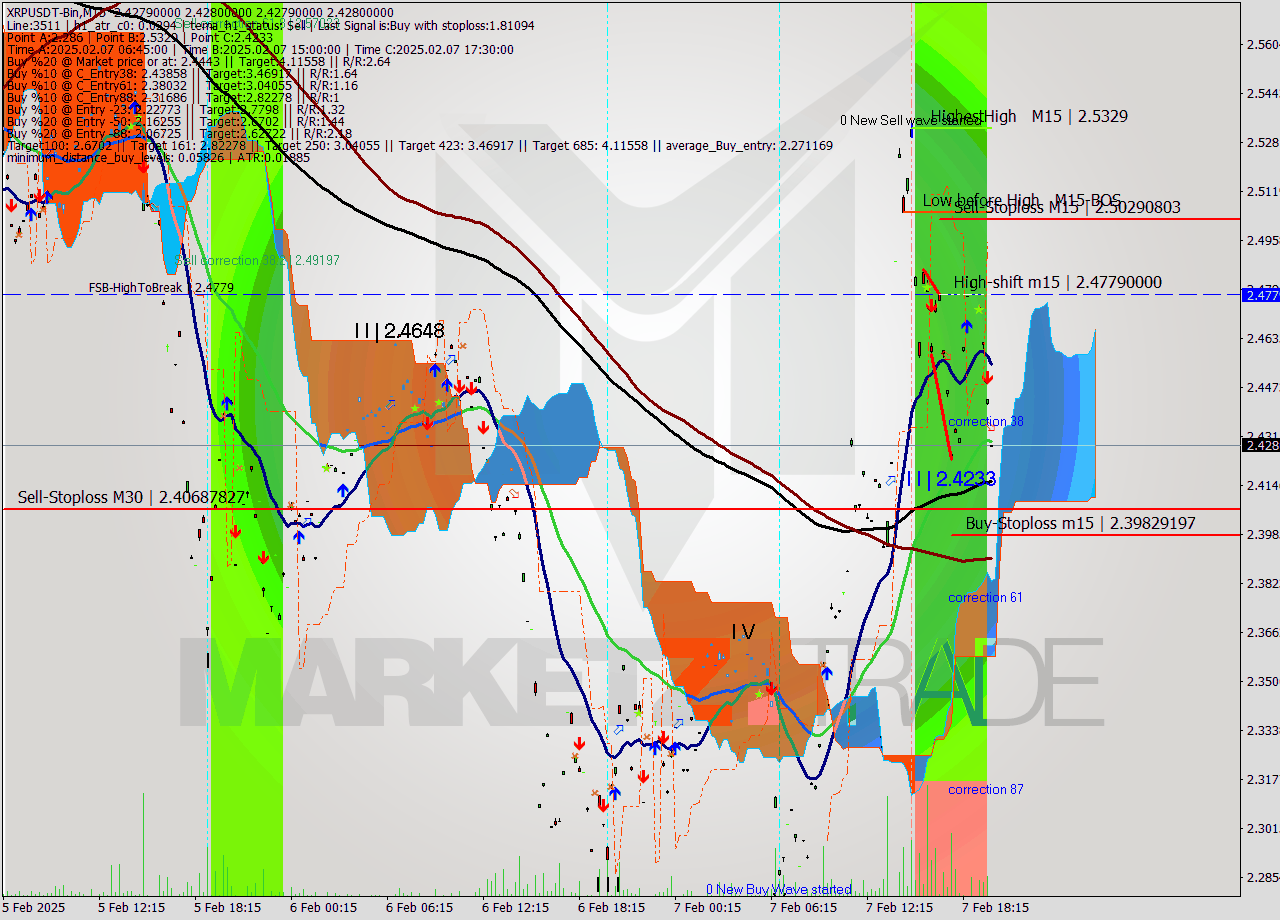This screenshot has width=1280, height=920.
Task: Select the HighestHigh M15 | 2.5329 label
Action: click(1031, 117)
